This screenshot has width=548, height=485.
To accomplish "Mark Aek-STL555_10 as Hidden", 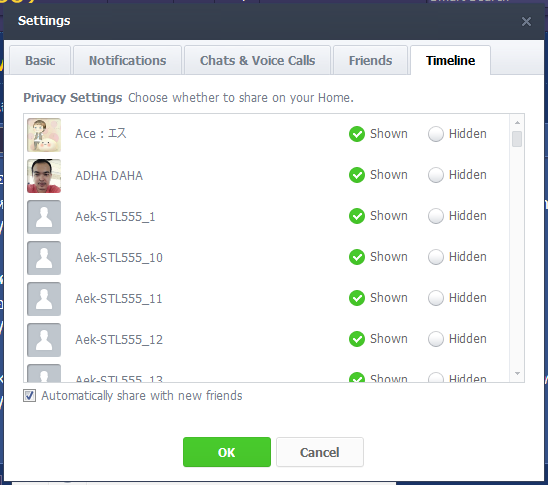I will pyautogui.click(x=436, y=257).
